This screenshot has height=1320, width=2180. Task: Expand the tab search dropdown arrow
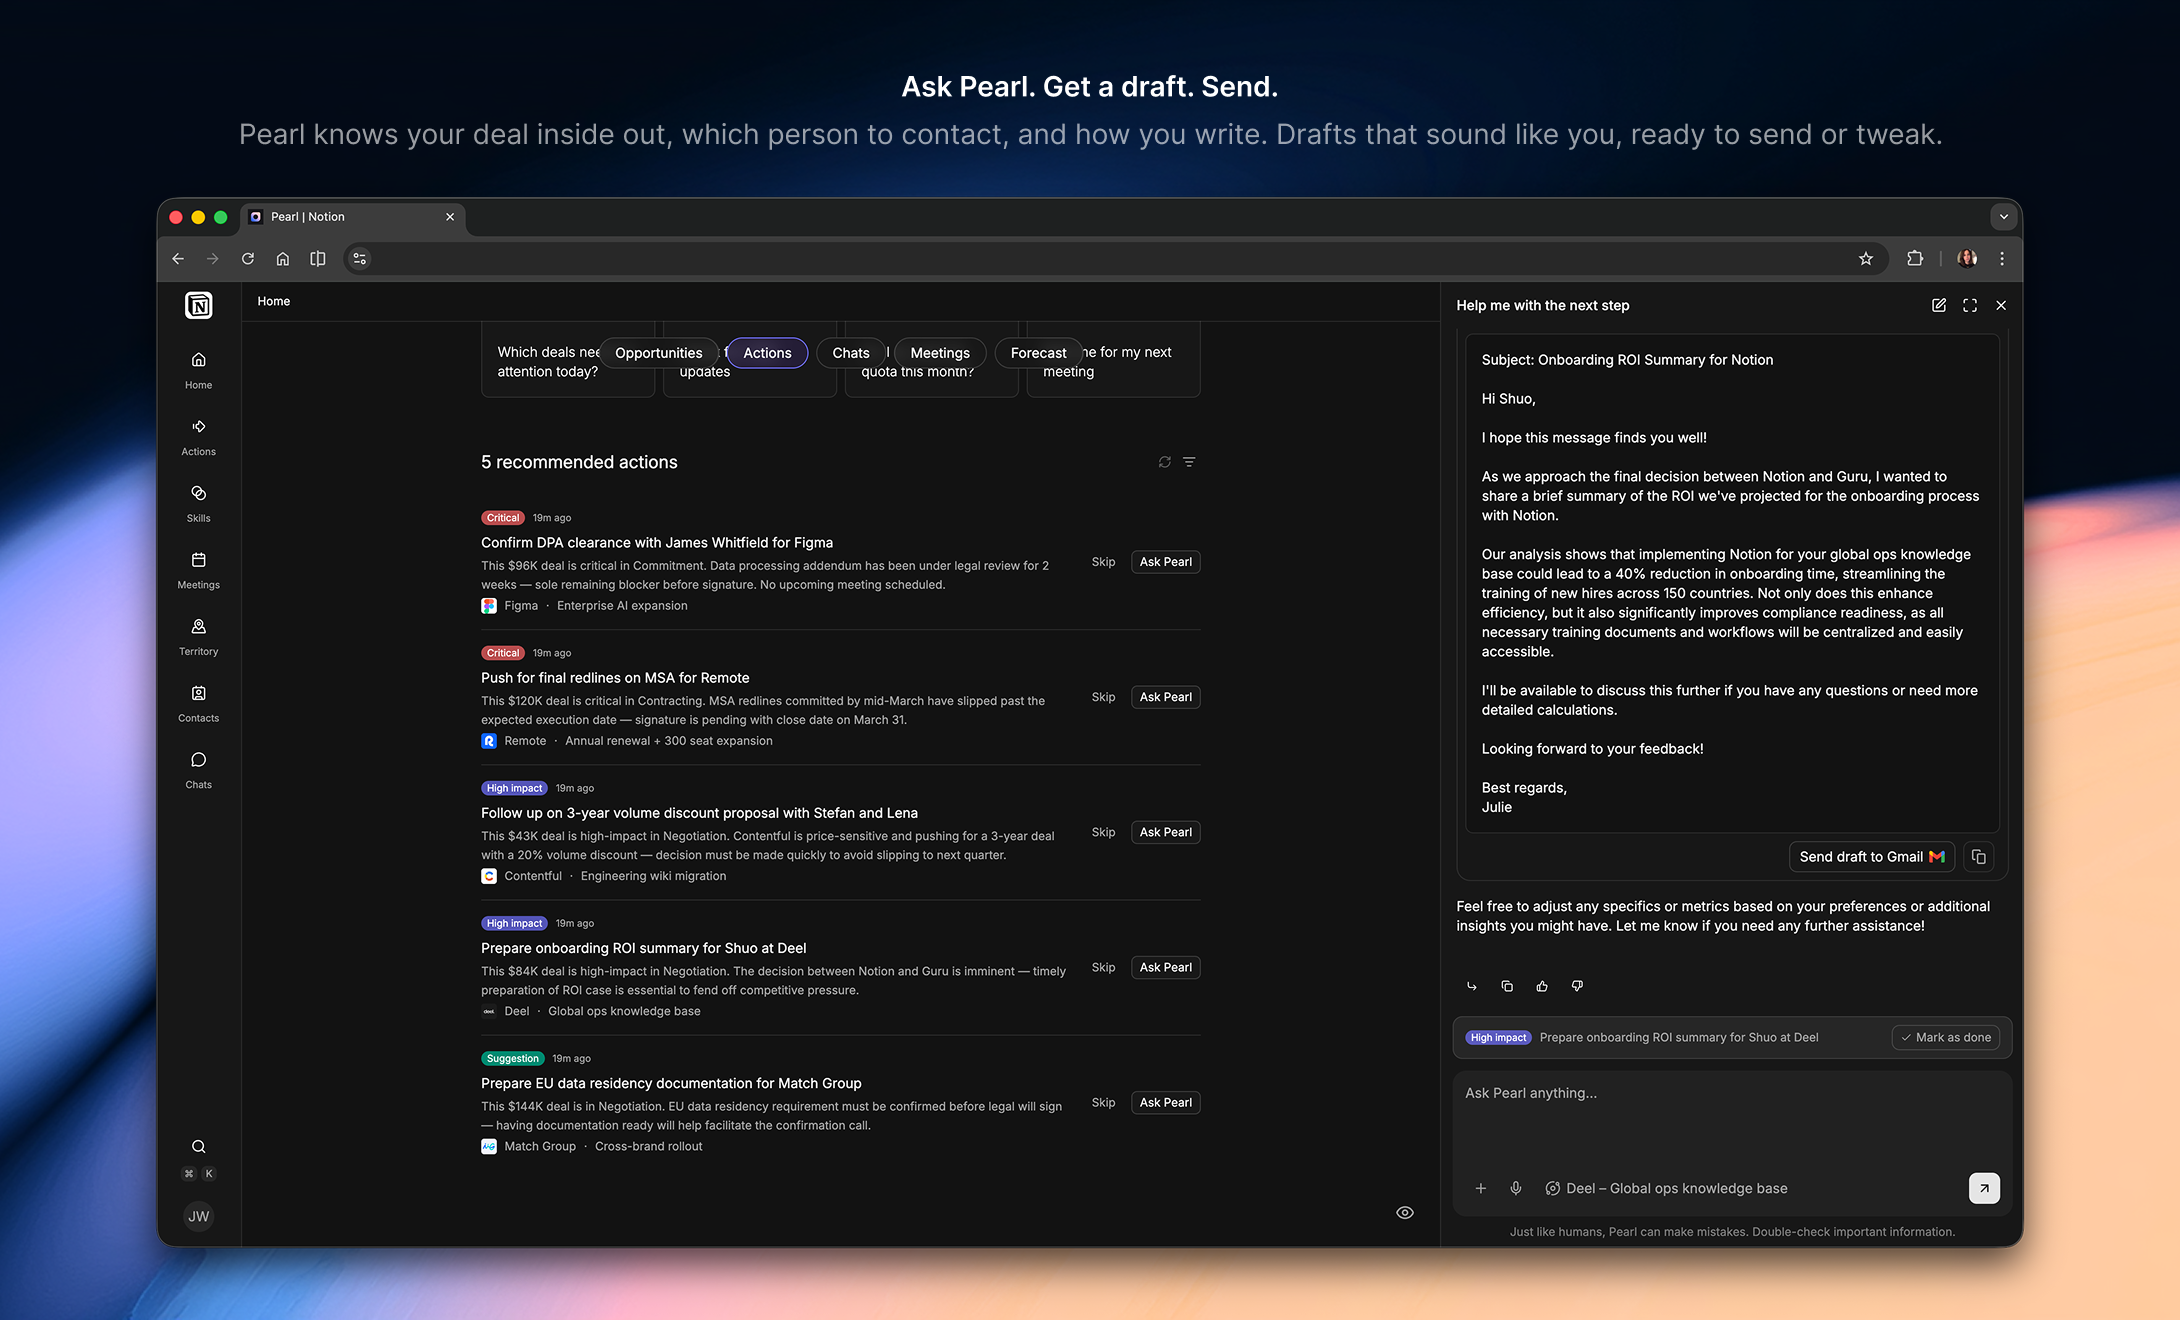click(x=2003, y=217)
